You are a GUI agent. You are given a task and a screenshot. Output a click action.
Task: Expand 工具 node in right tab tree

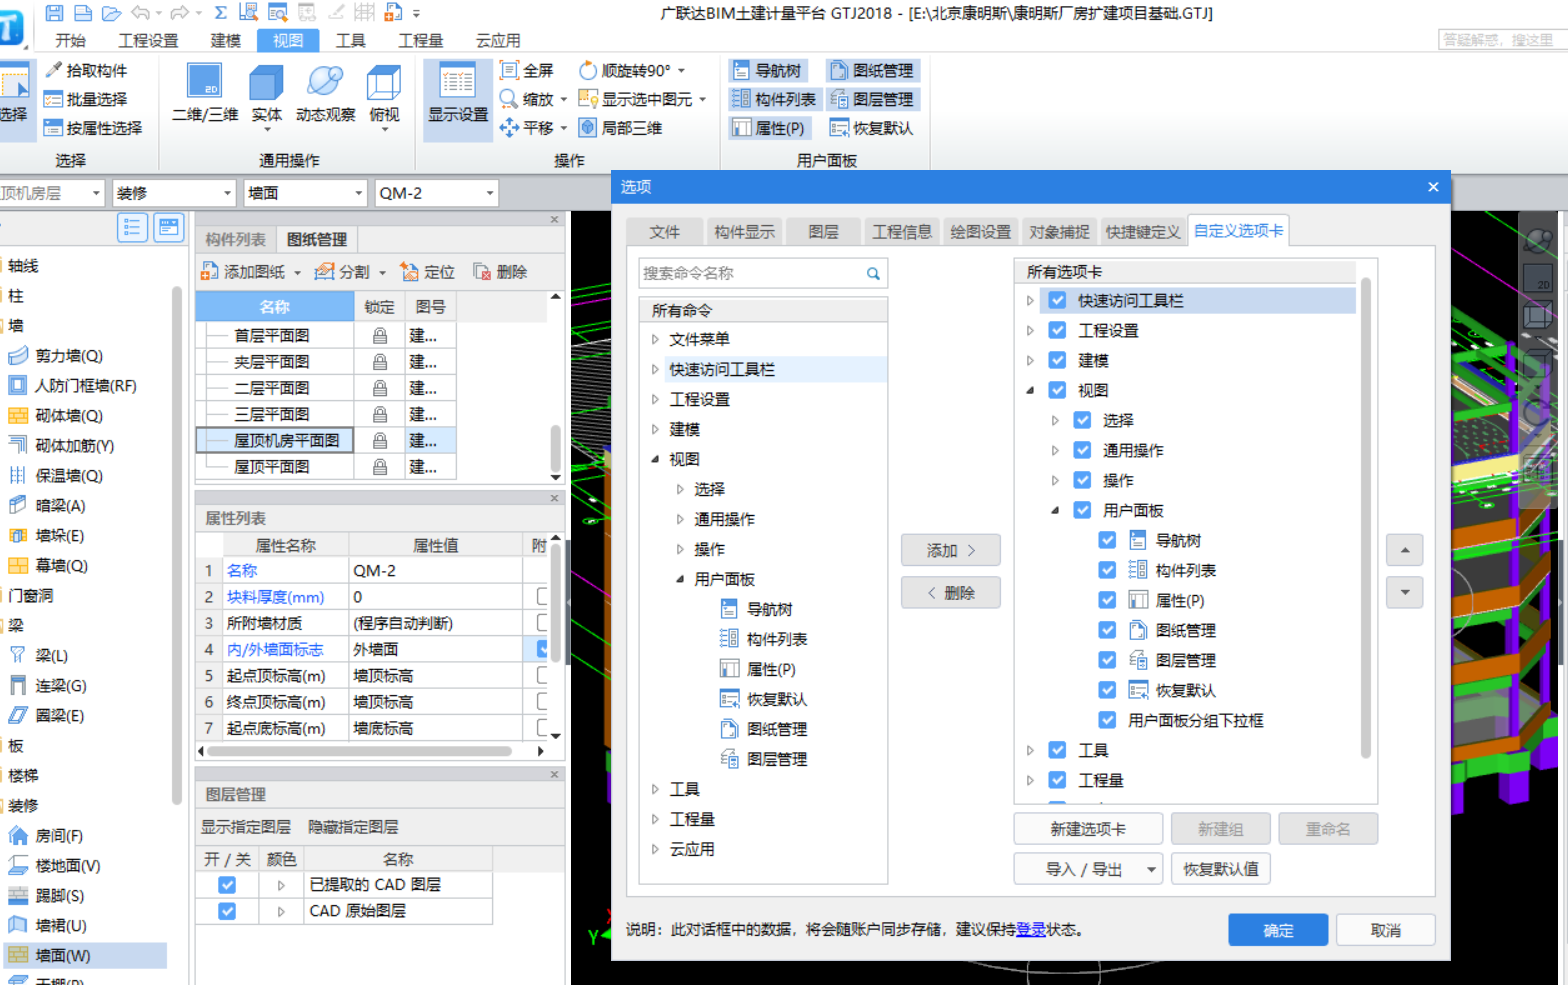[1030, 750]
